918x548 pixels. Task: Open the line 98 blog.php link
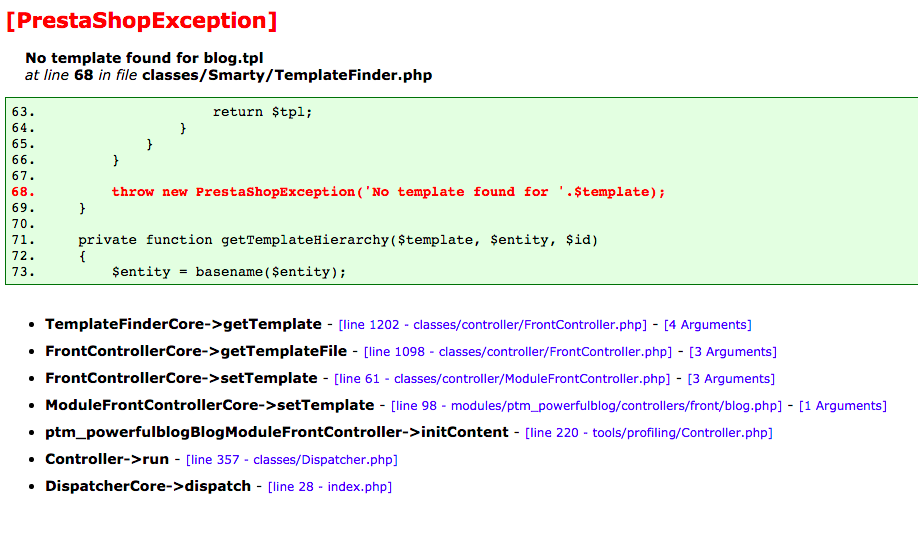click(586, 406)
